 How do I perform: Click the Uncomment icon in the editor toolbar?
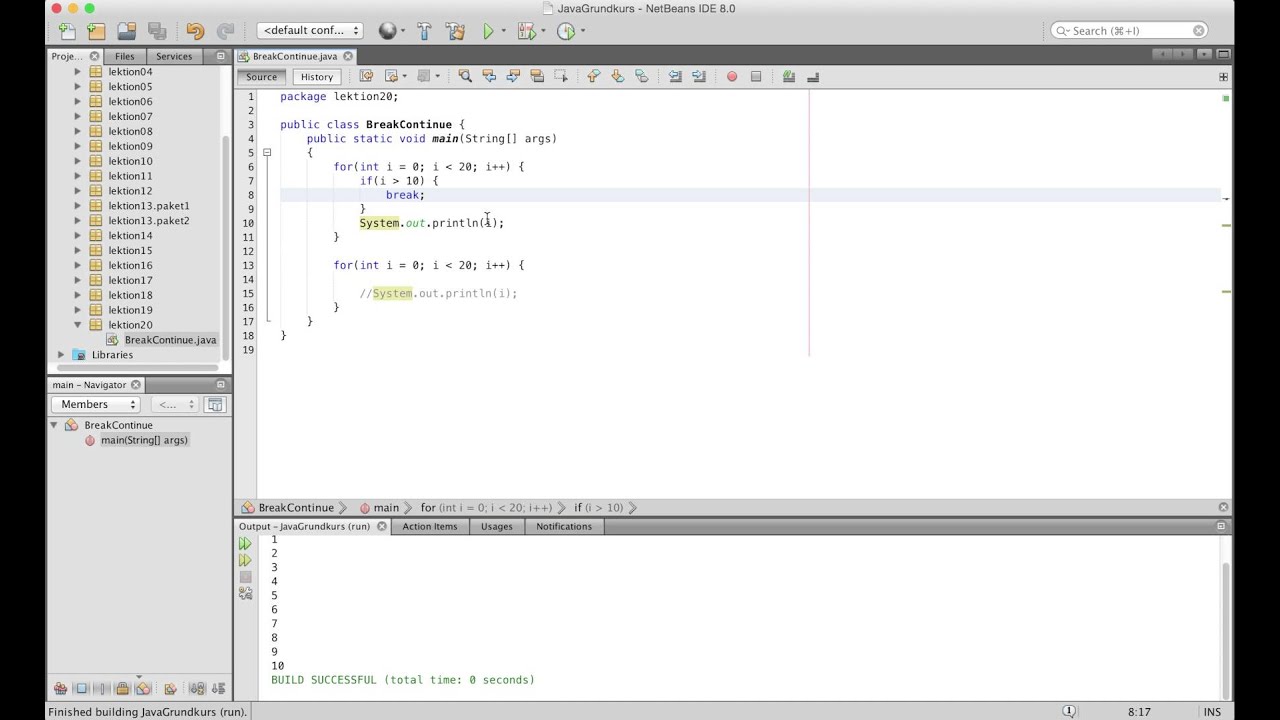[813, 76]
